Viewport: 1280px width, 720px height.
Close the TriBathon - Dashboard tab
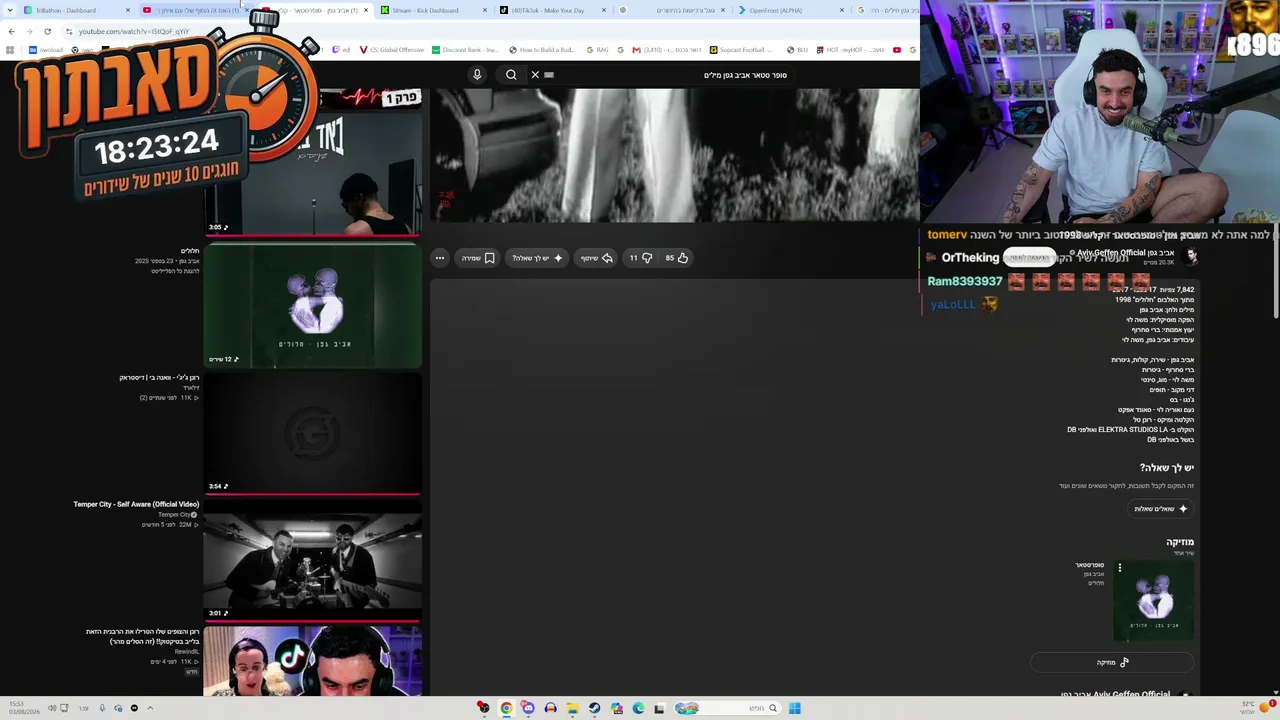[x=128, y=10]
